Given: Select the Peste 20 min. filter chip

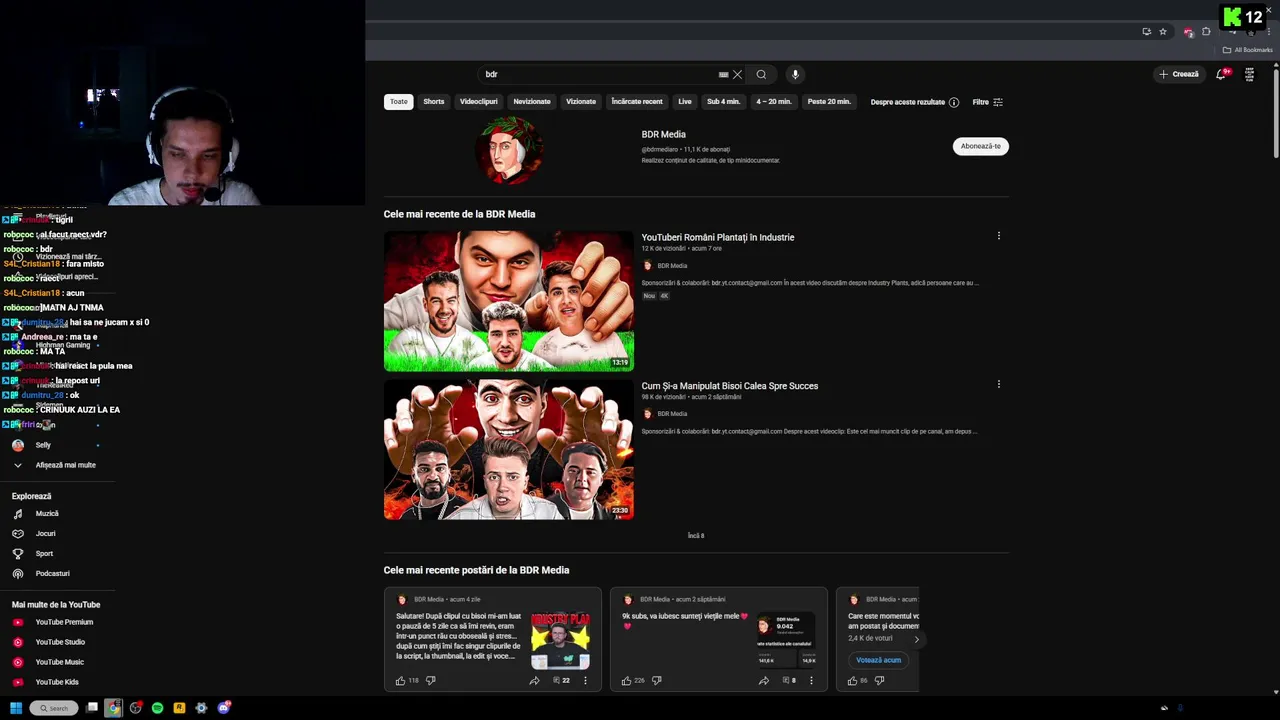Looking at the screenshot, I should pyautogui.click(x=829, y=102).
